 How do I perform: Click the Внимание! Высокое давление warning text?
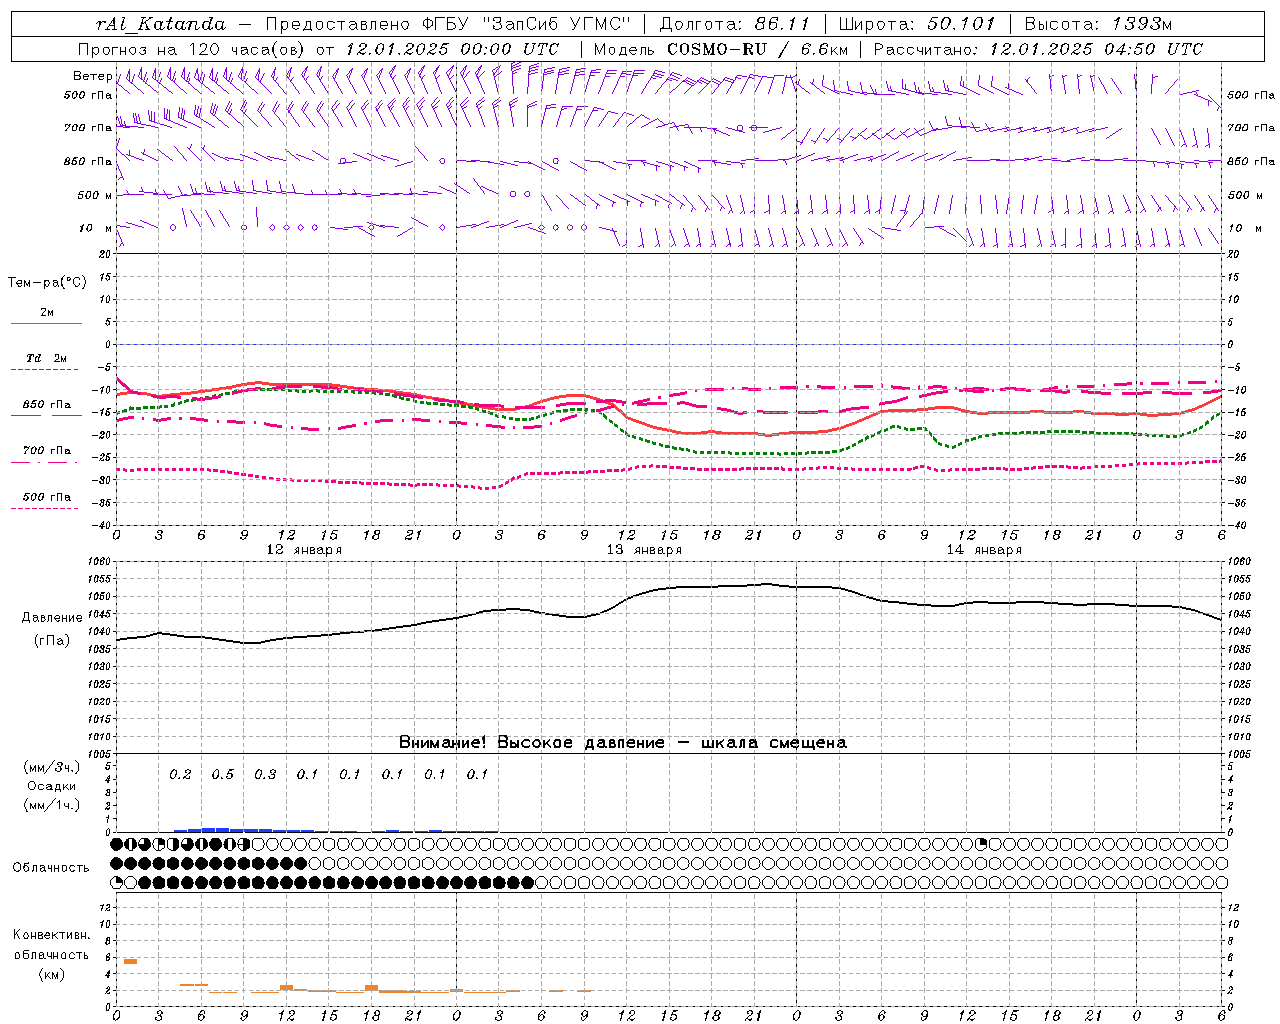[x=622, y=743]
